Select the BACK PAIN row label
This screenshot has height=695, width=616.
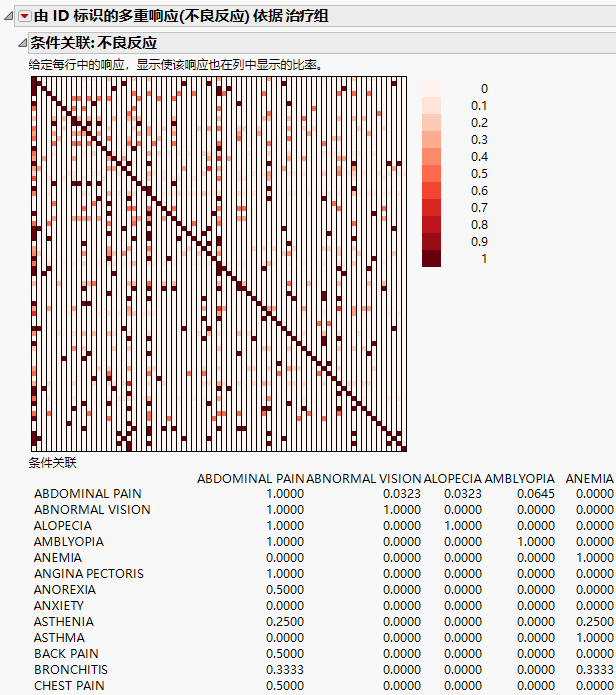(x=66, y=654)
